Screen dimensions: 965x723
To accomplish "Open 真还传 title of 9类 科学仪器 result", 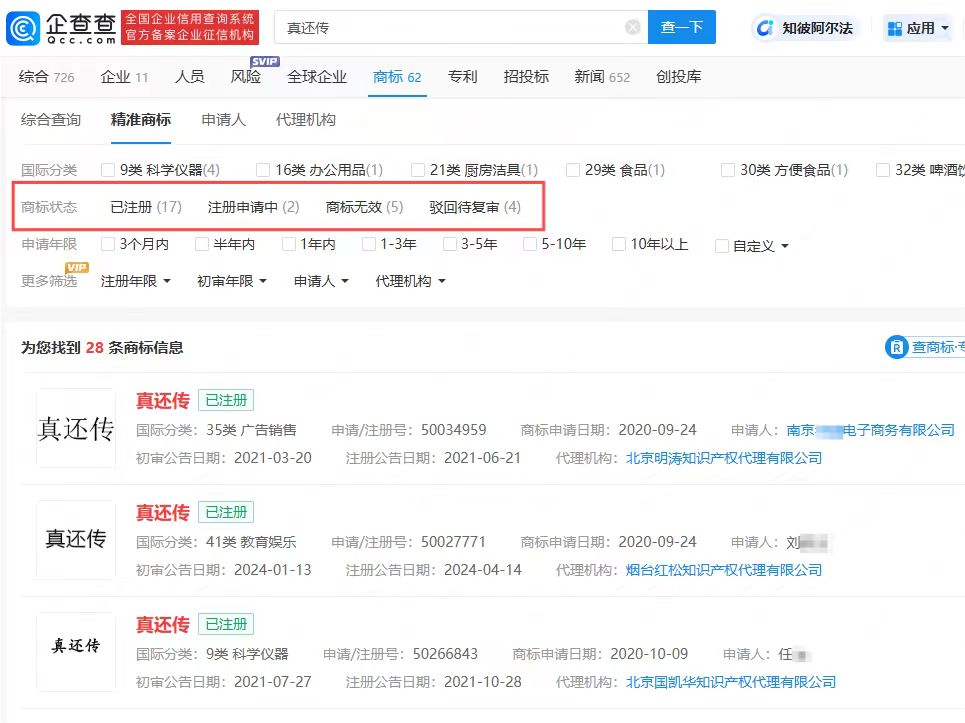I will (162, 625).
